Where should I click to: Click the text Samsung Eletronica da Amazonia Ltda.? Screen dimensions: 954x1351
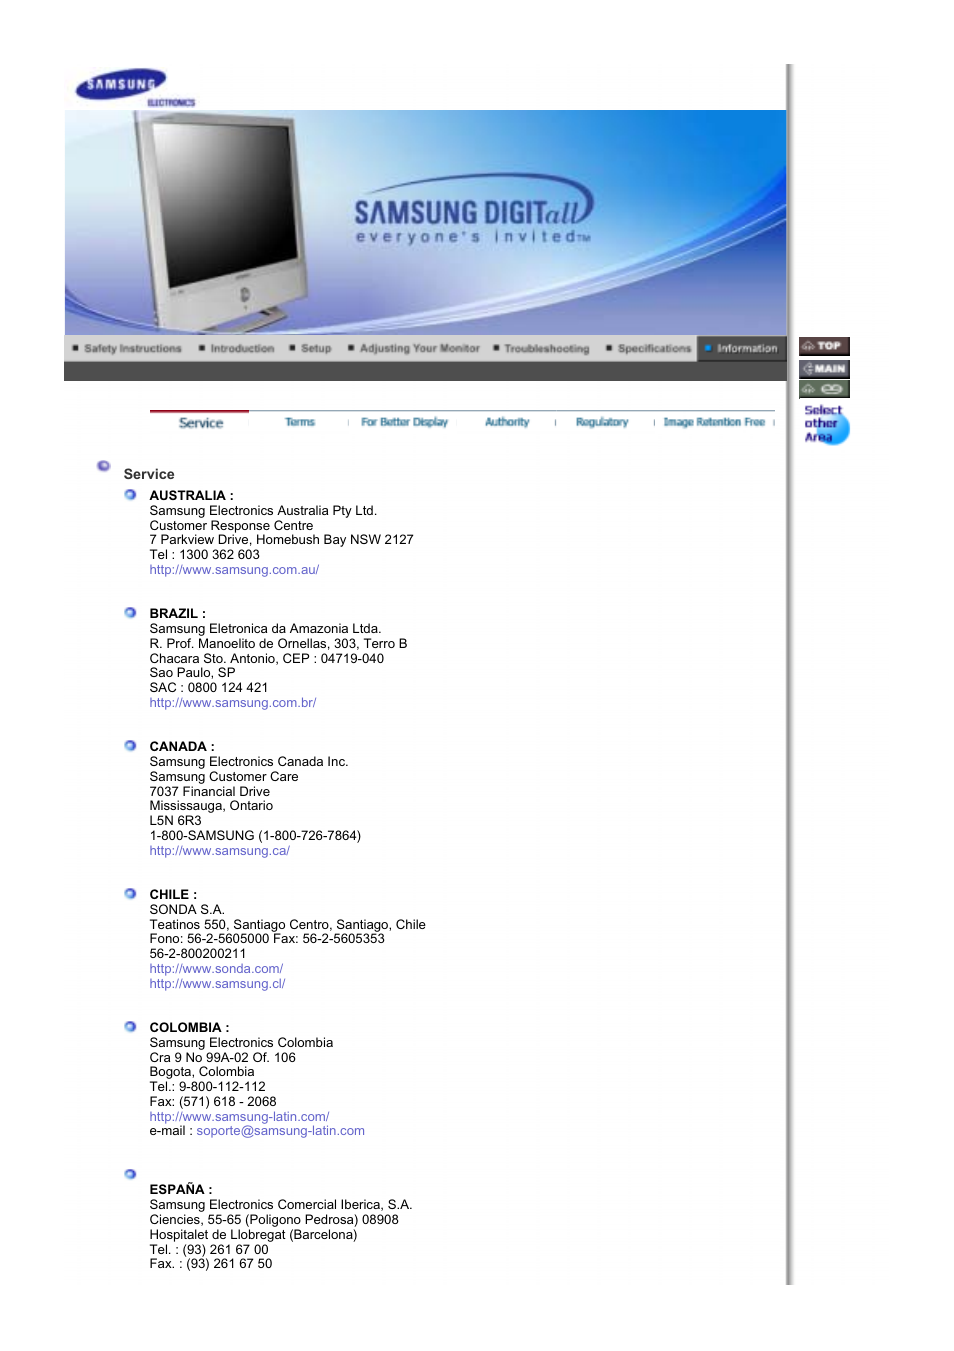tap(265, 629)
